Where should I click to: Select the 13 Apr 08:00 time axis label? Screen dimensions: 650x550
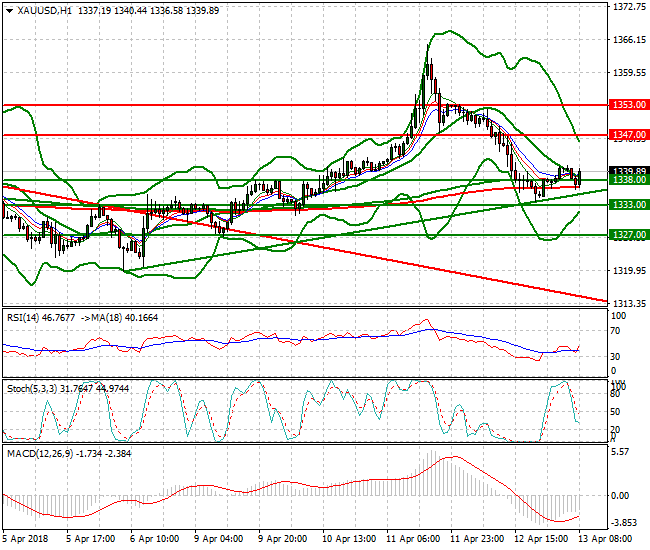(605, 539)
